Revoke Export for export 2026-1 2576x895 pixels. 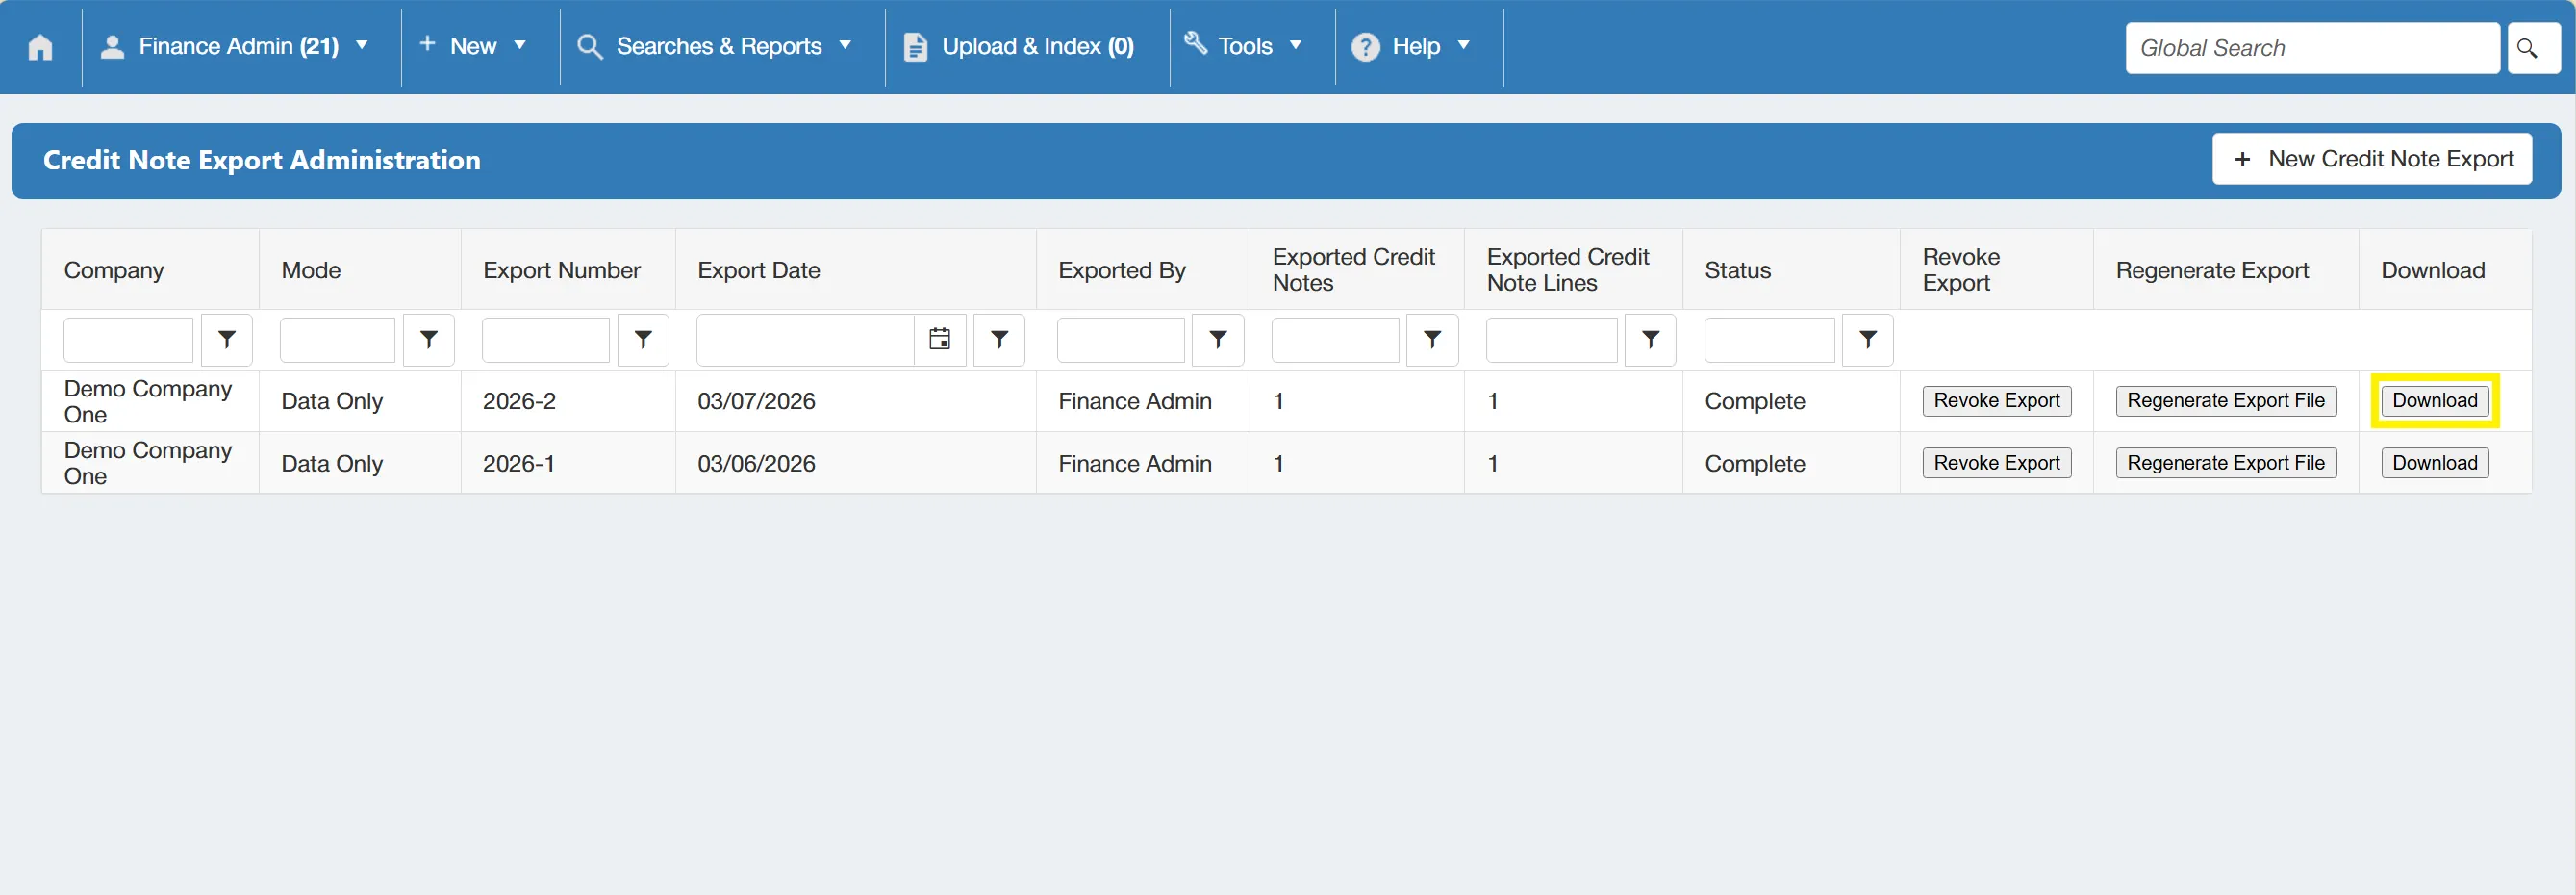[x=1996, y=463]
